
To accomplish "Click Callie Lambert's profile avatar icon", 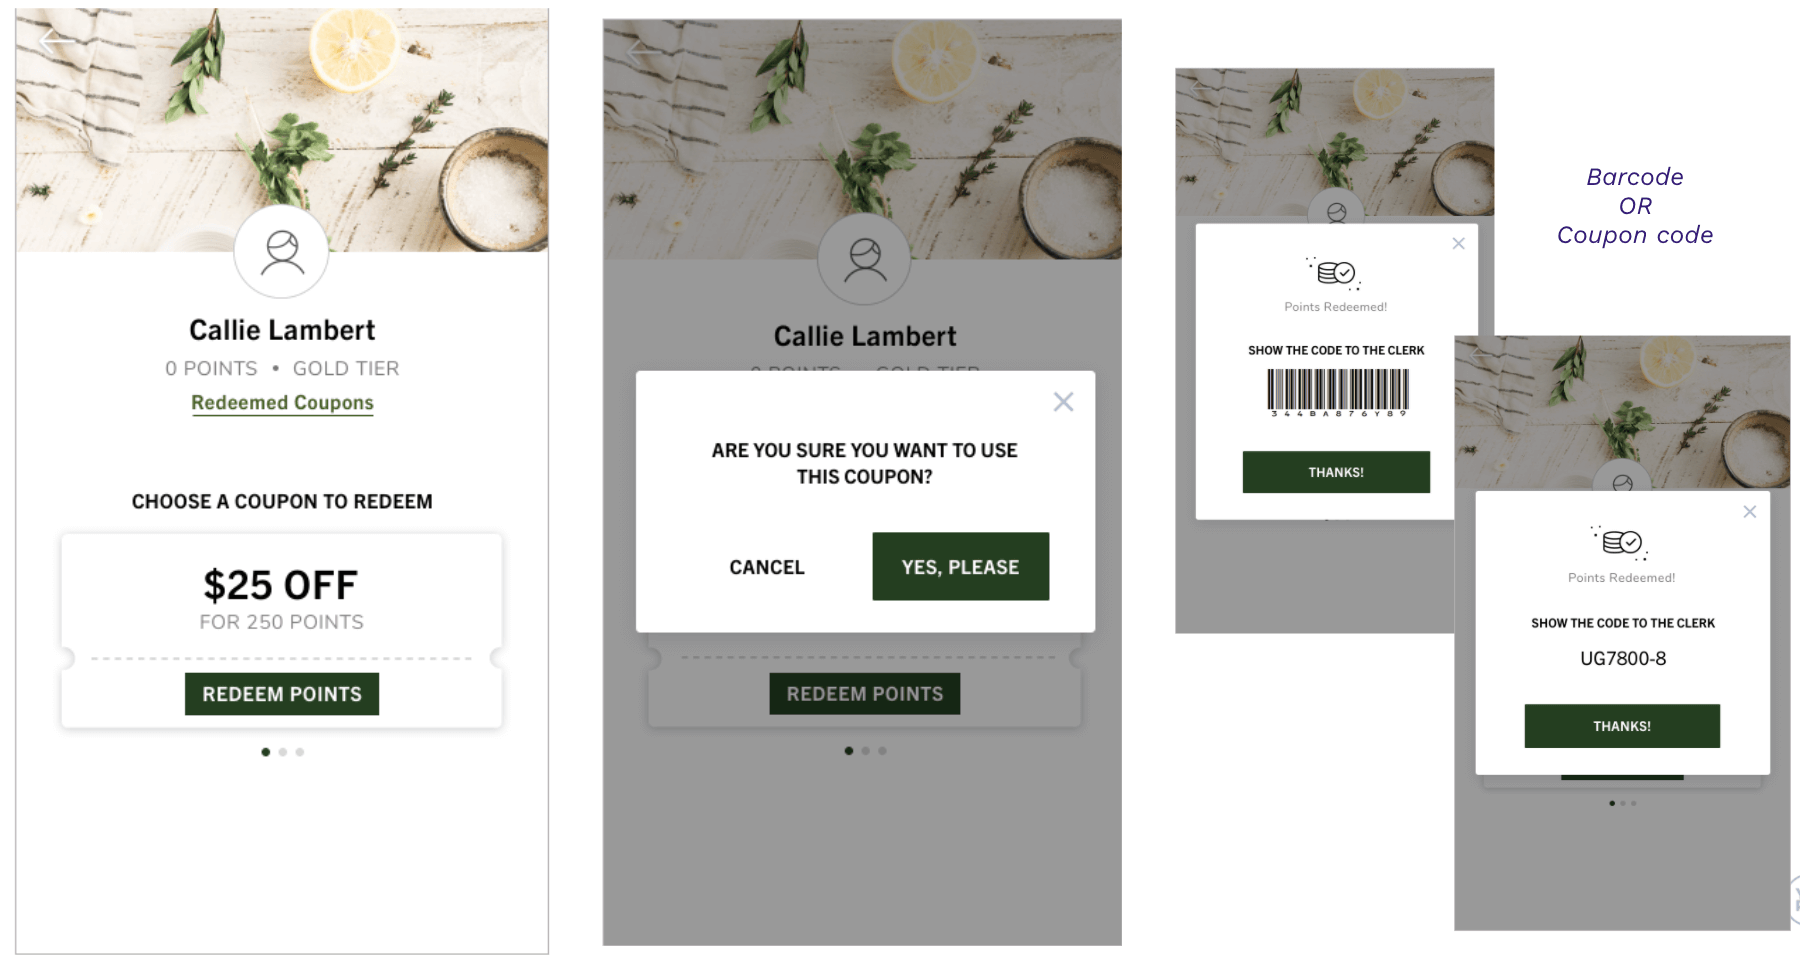I will (282, 252).
